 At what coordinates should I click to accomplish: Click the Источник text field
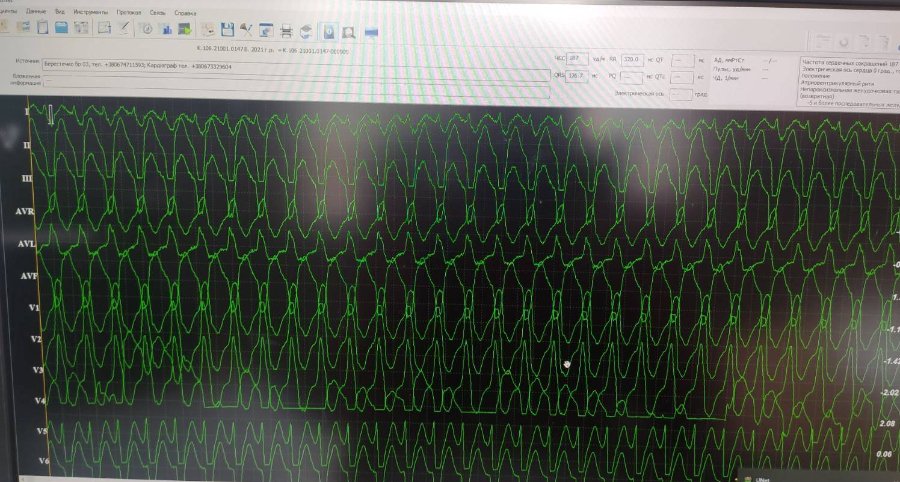[x=300, y=62]
